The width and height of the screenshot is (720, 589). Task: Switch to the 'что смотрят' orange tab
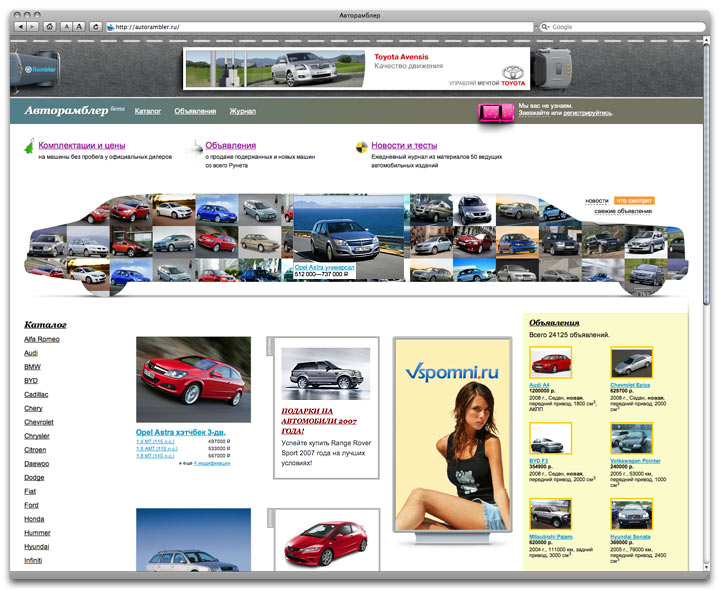click(x=634, y=200)
